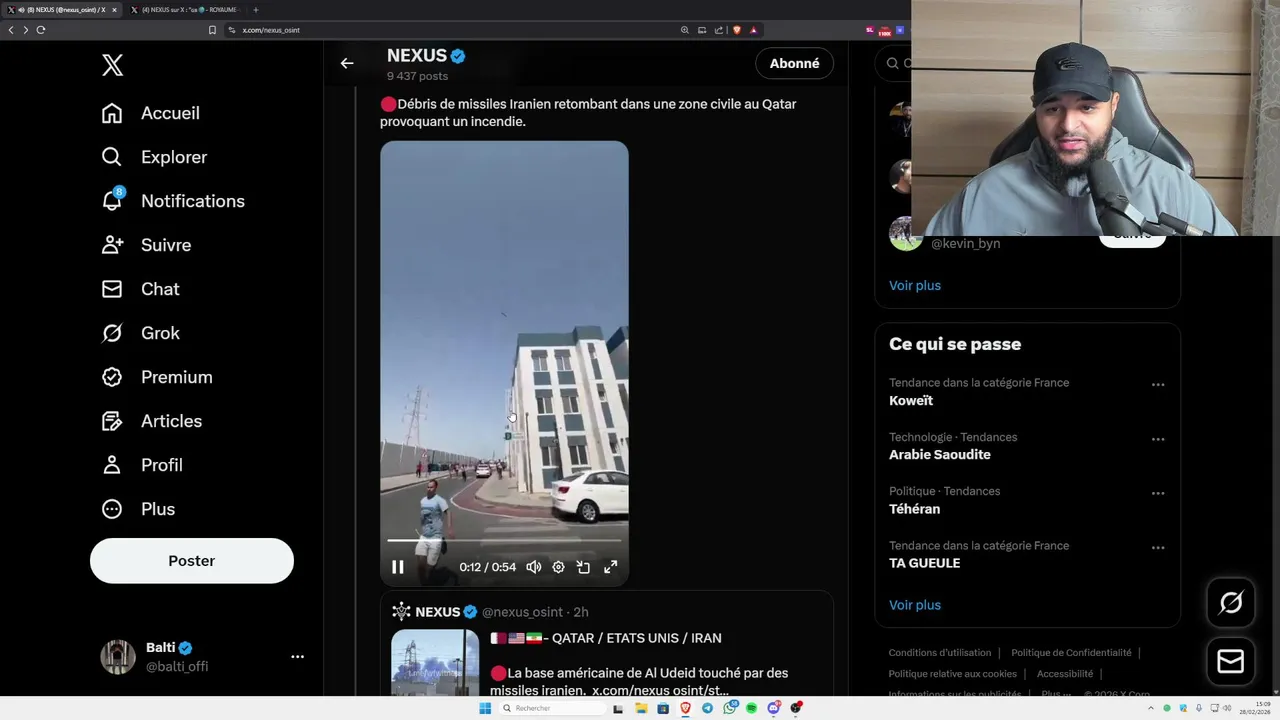Go back with the arrow beside NEXUS
The image size is (1280, 720).
[347, 63]
